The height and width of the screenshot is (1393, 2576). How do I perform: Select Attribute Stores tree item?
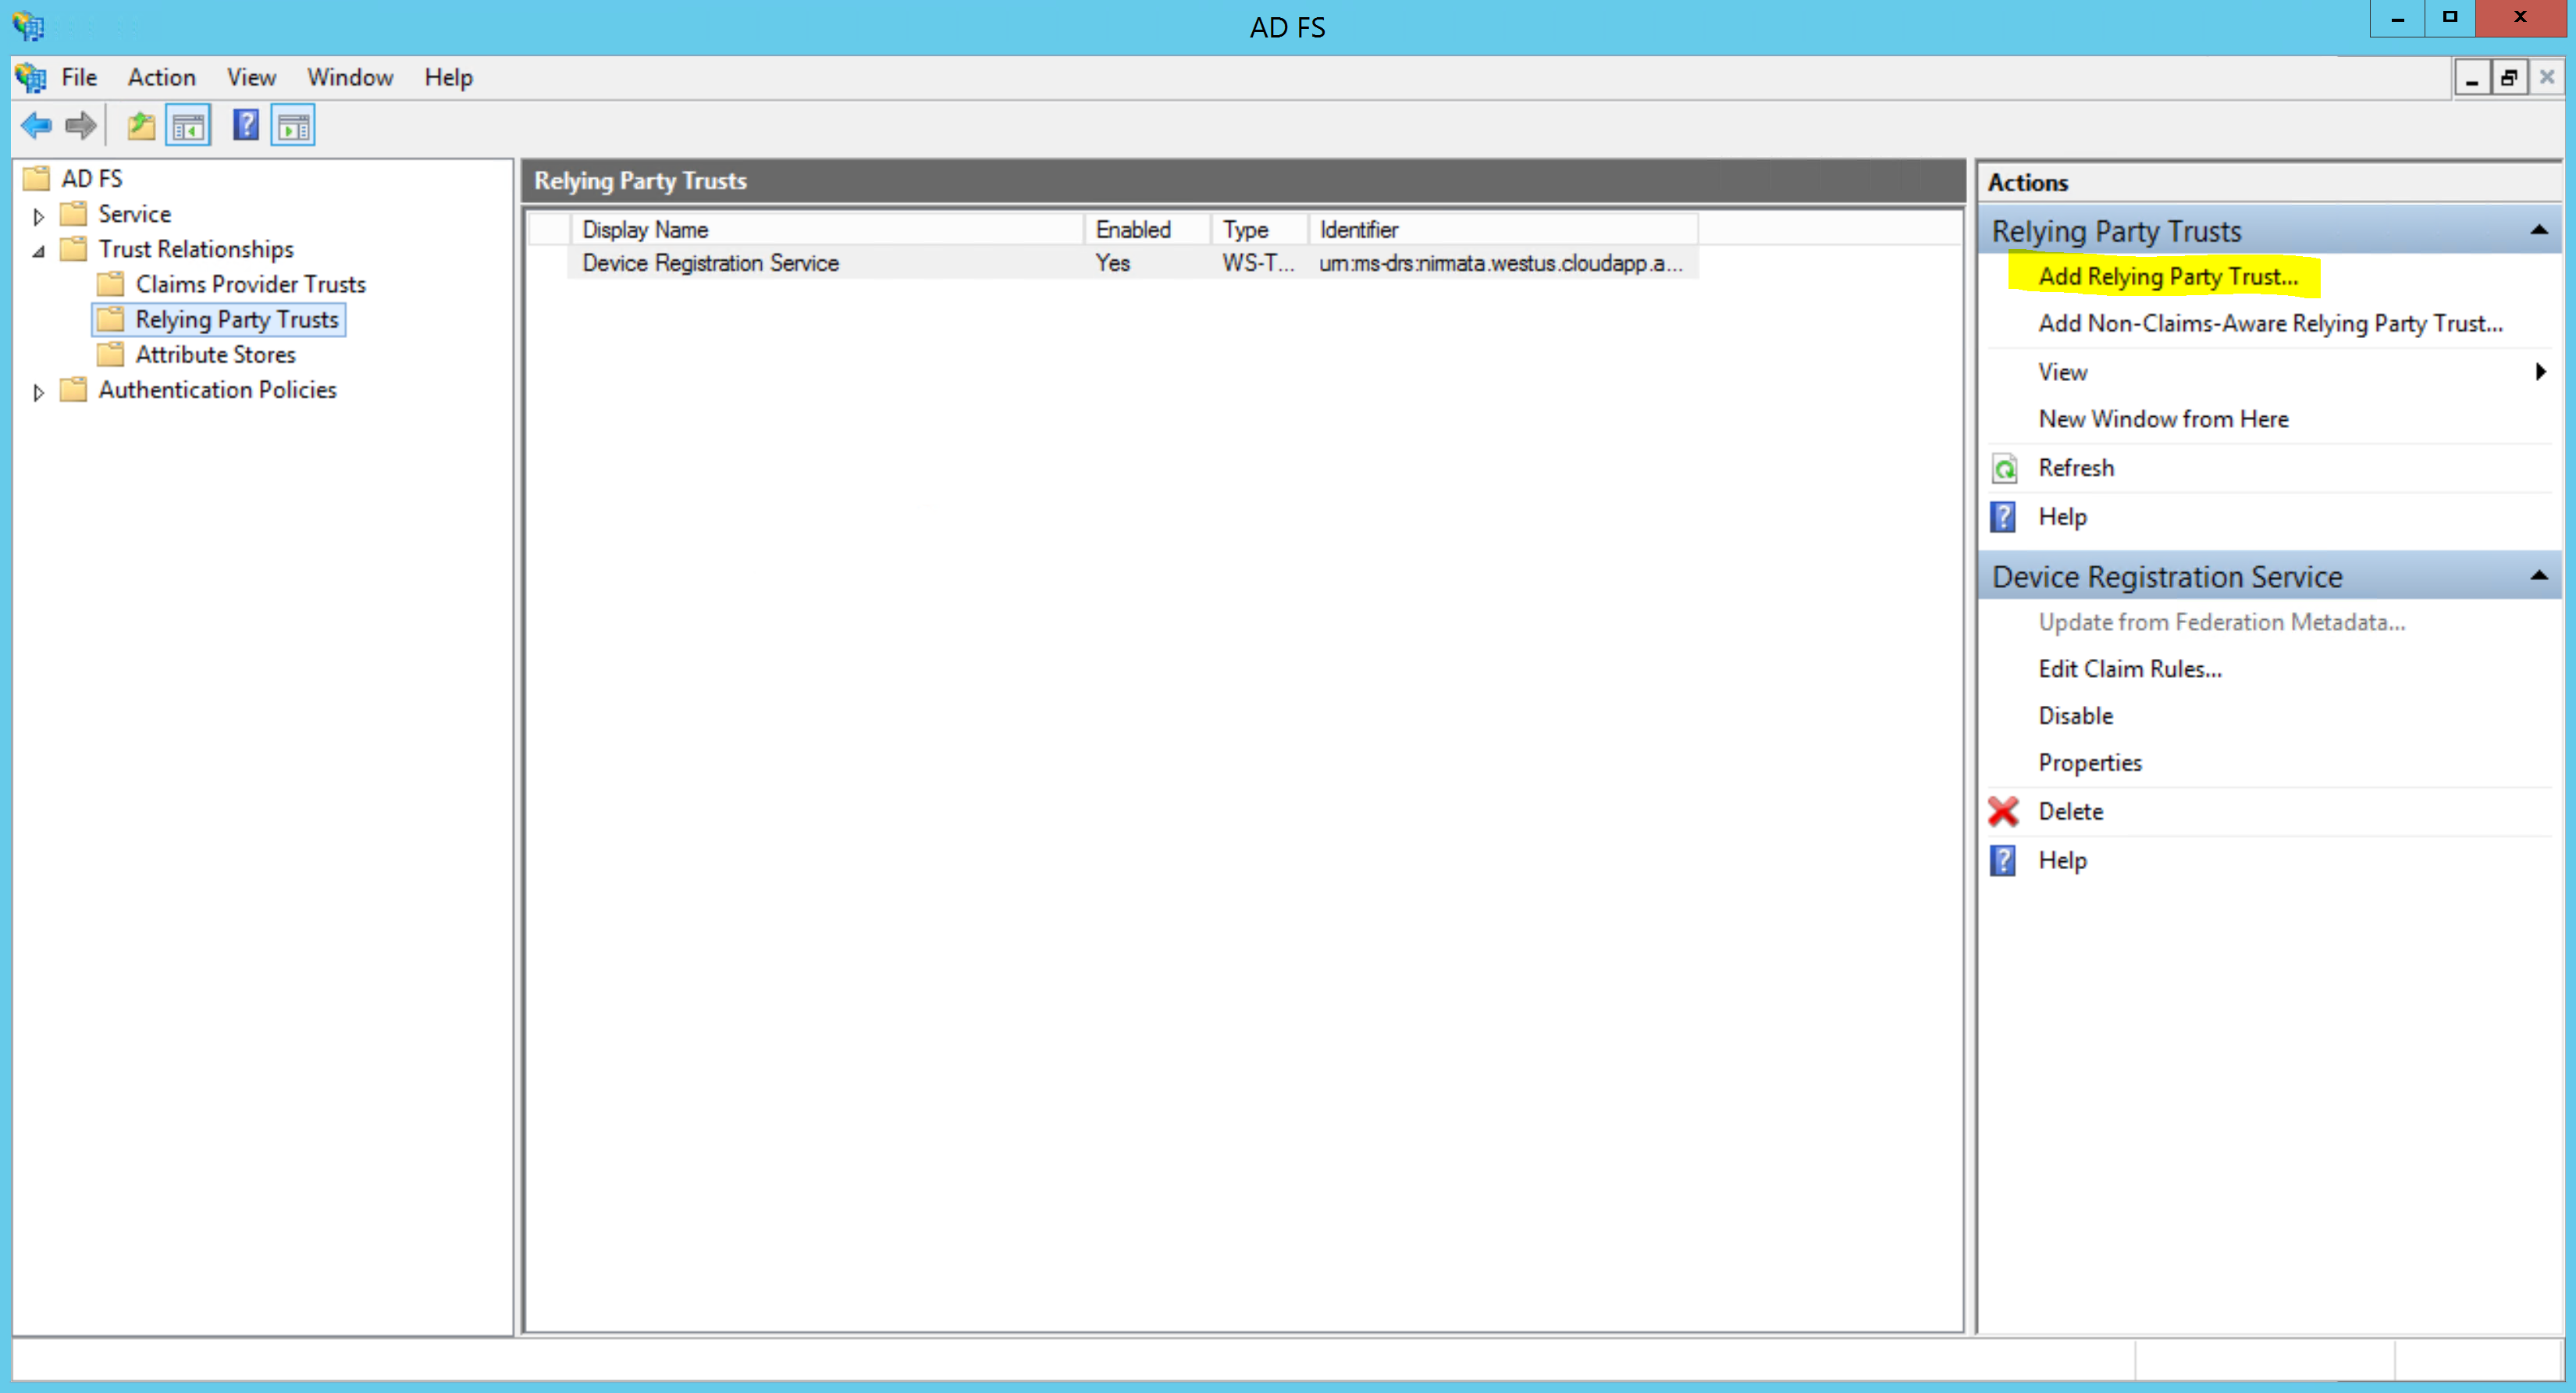coord(216,354)
